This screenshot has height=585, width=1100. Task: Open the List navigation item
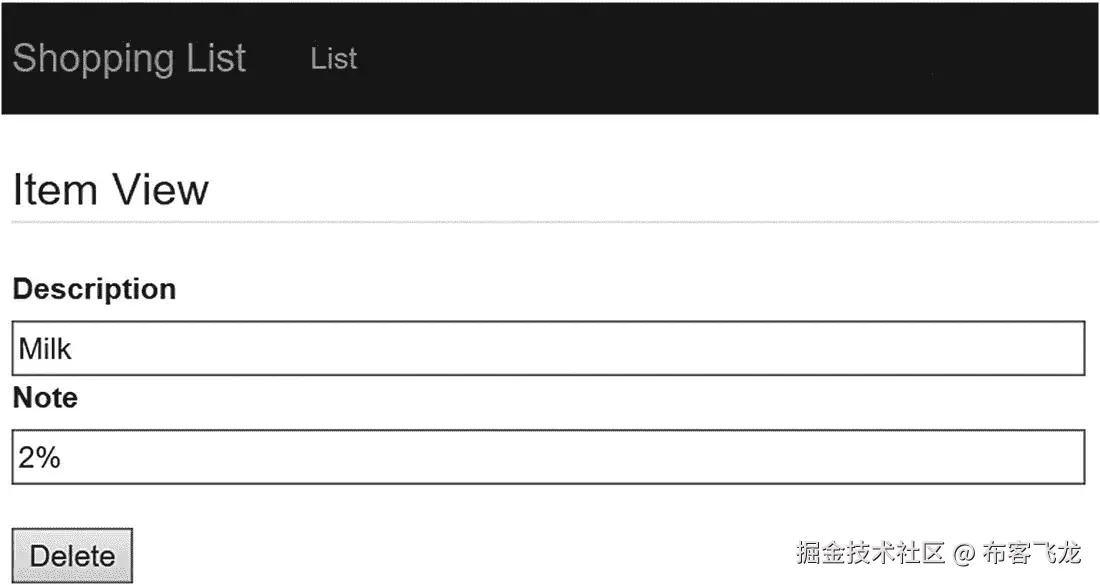coord(333,59)
